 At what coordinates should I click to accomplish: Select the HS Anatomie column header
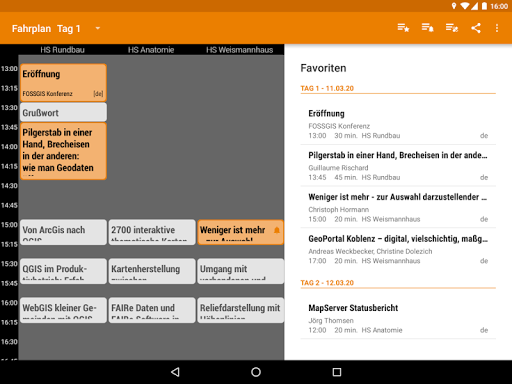(151, 50)
